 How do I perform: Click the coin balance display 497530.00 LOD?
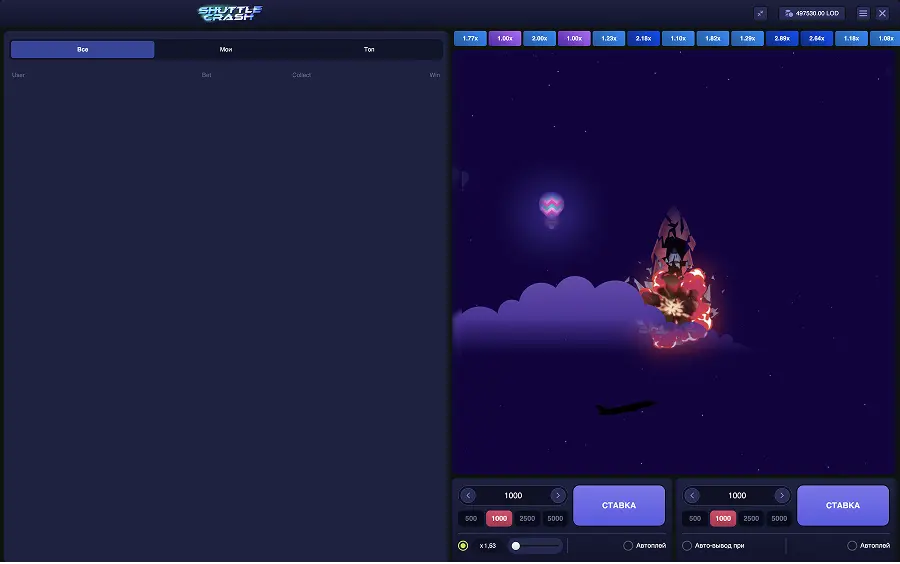pos(812,13)
